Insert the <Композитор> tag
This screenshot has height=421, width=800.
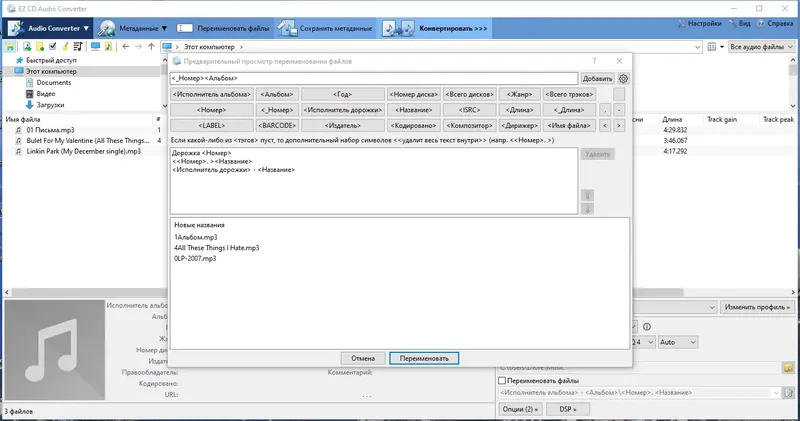pyautogui.click(x=469, y=126)
